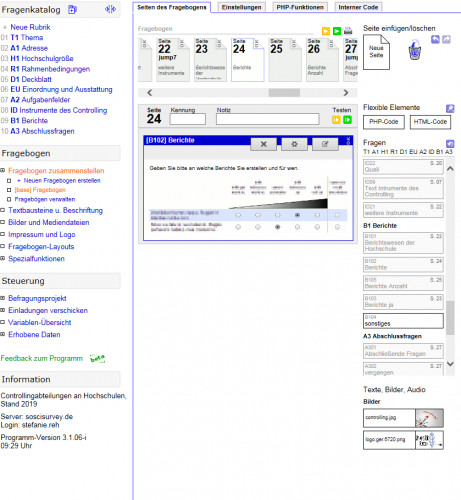Expand the Erhobene Daten node
The width and height of the screenshot is (461, 500).
3,334
